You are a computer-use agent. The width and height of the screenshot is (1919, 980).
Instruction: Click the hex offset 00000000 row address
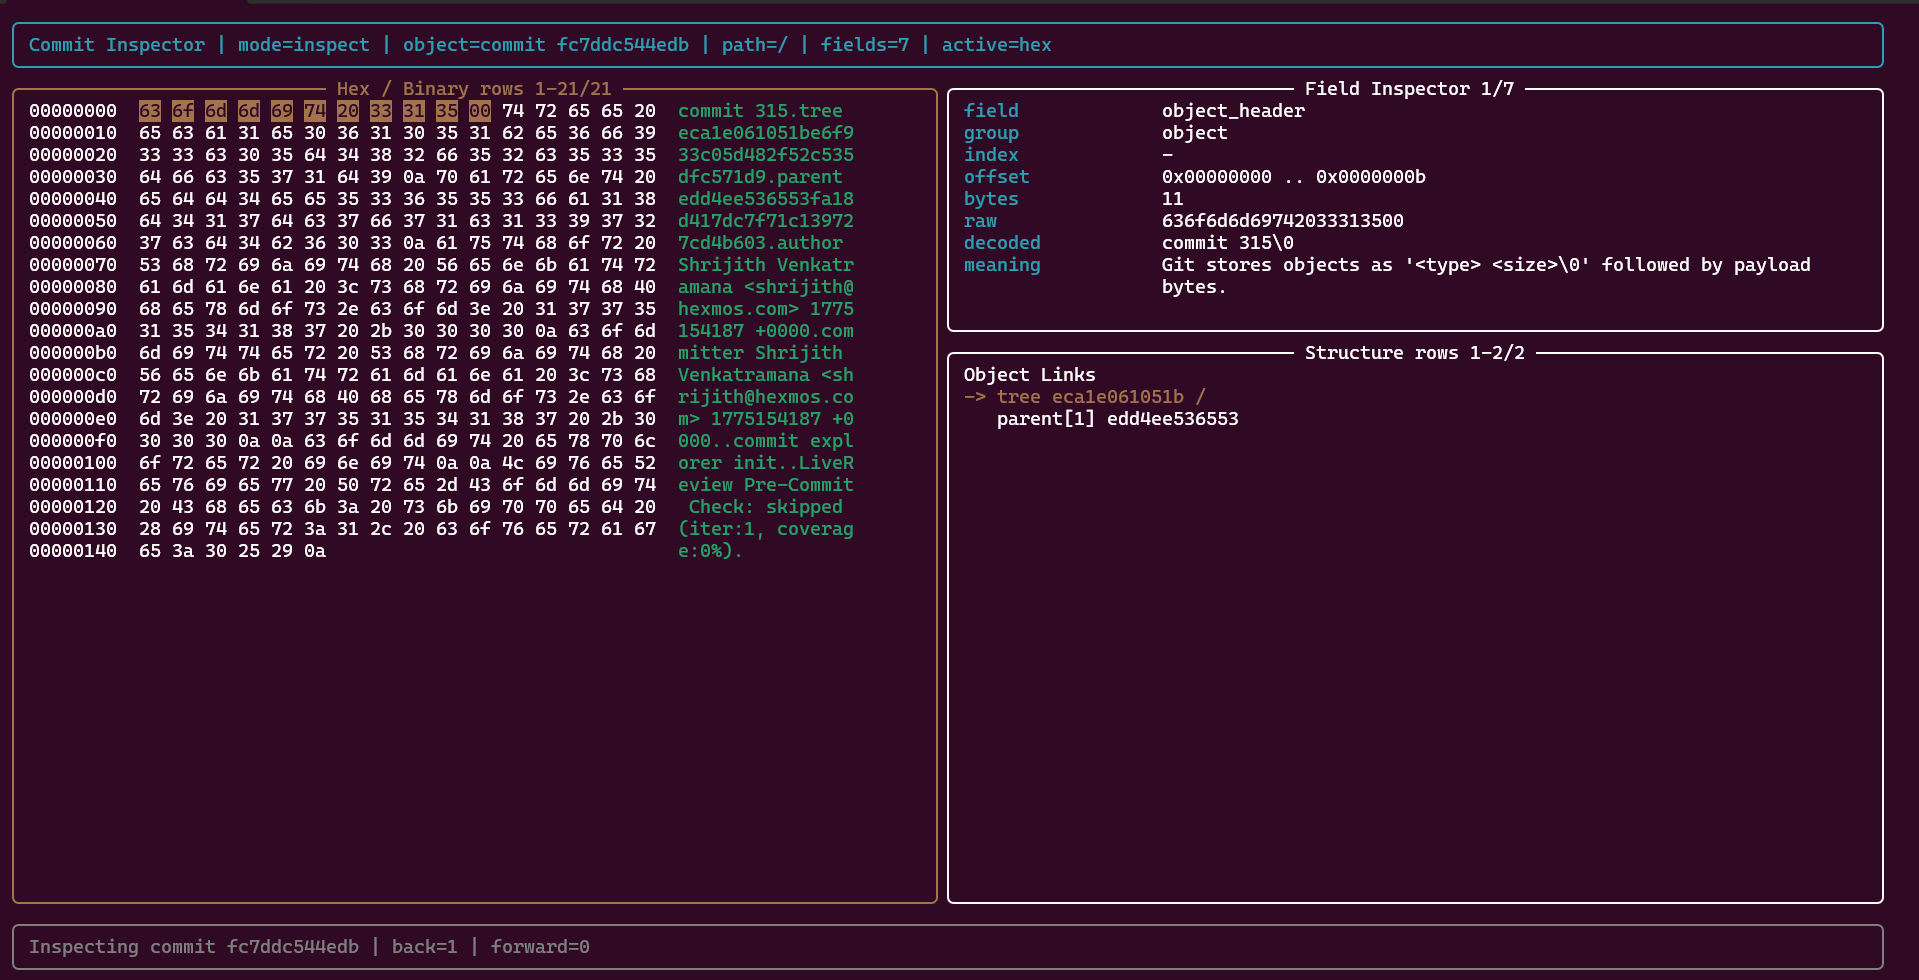click(73, 111)
